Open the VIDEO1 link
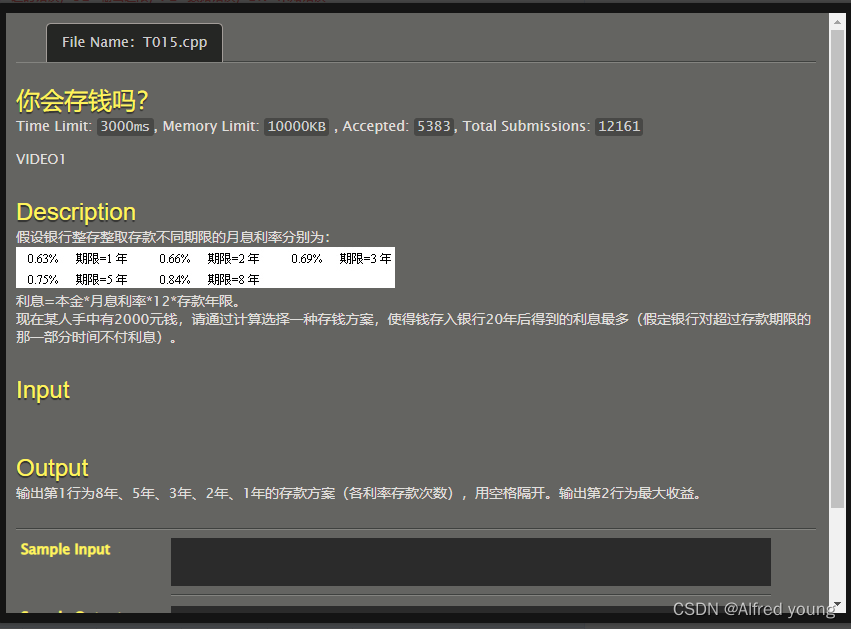 click(x=40, y=158)
